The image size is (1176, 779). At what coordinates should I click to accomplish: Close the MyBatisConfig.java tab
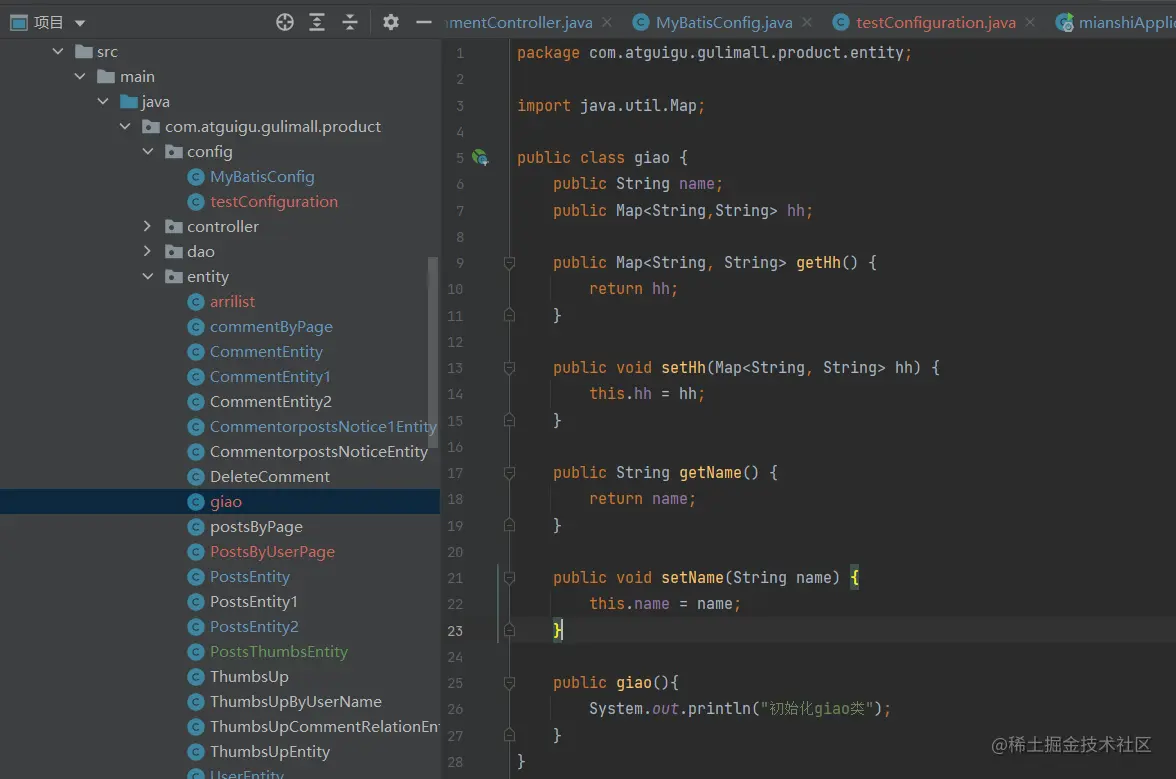click(807, 22)
